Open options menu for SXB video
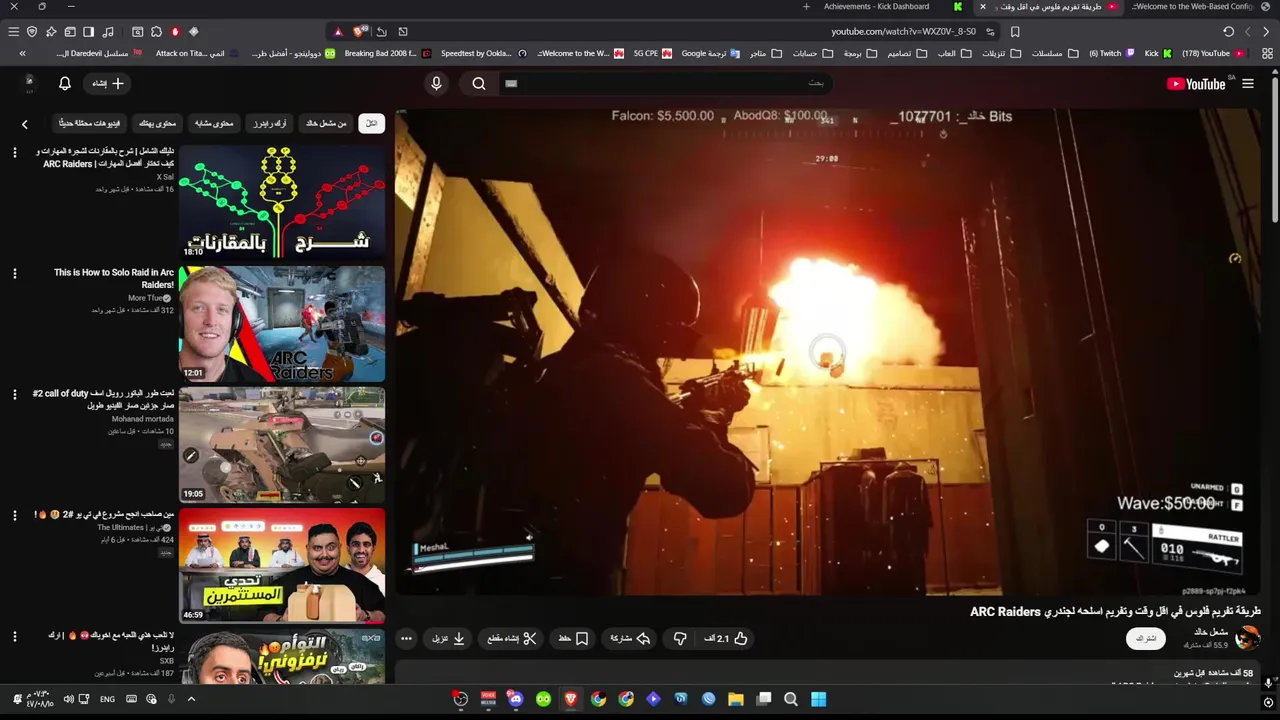The width and height of the screenshot is (1280, 720). point(15,636)
